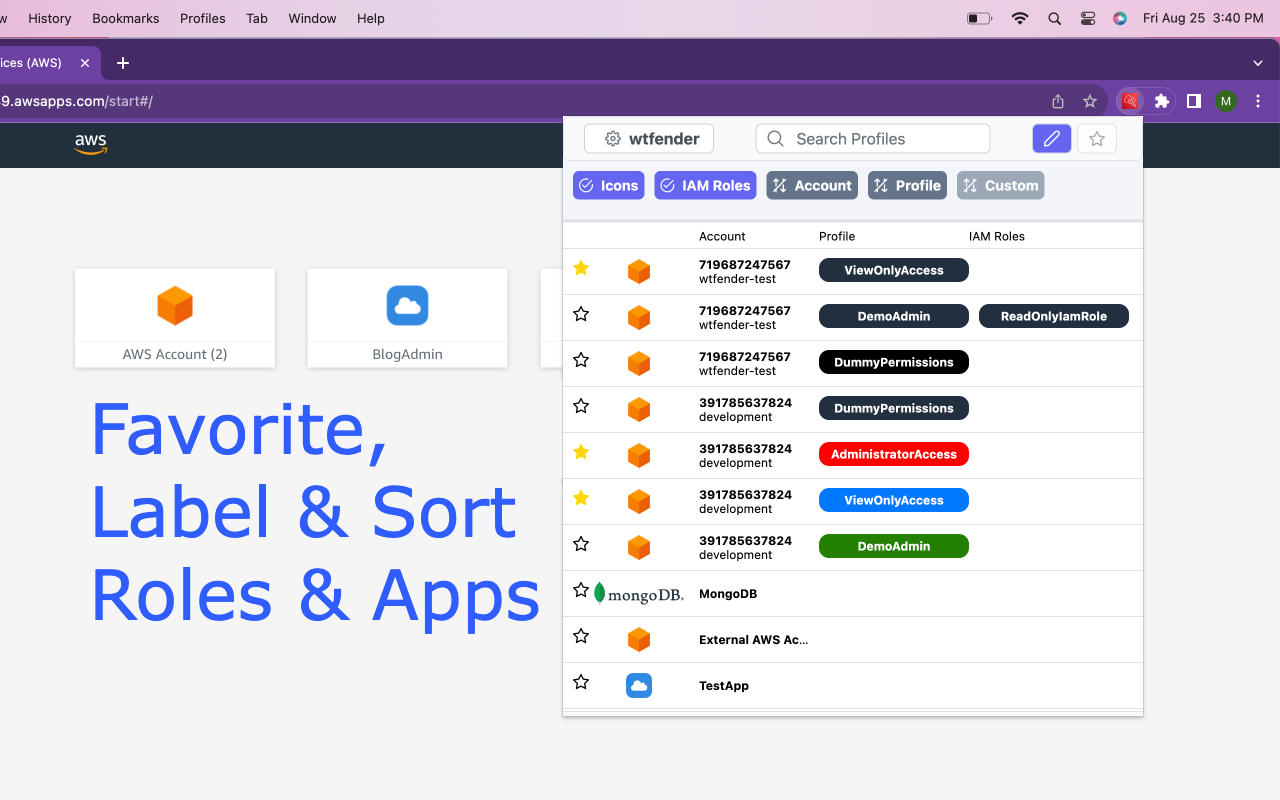1280x800 pixels.
Task: Enable the Profile sort chip
Action: coord(907,186)
